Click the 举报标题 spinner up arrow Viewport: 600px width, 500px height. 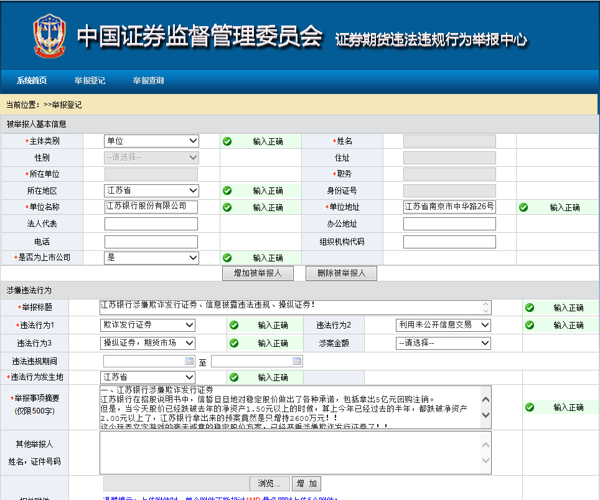click(x=486, y=305)
